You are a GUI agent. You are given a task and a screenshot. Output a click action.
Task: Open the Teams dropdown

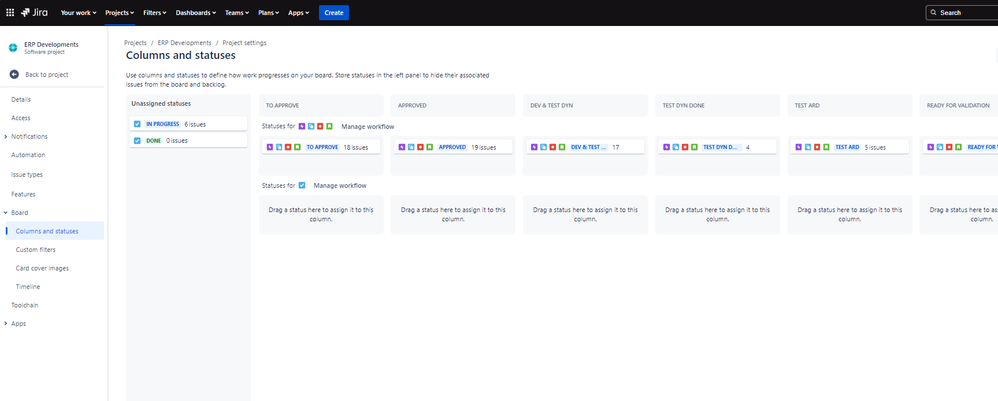pyautogui.click(x=237, y=13)
